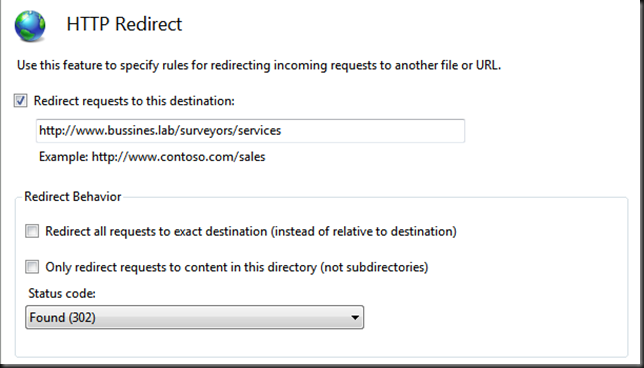This screenshot has height=368, width=644.
Task: Open the Status code combo box
Action: click(x=195, y=317)
